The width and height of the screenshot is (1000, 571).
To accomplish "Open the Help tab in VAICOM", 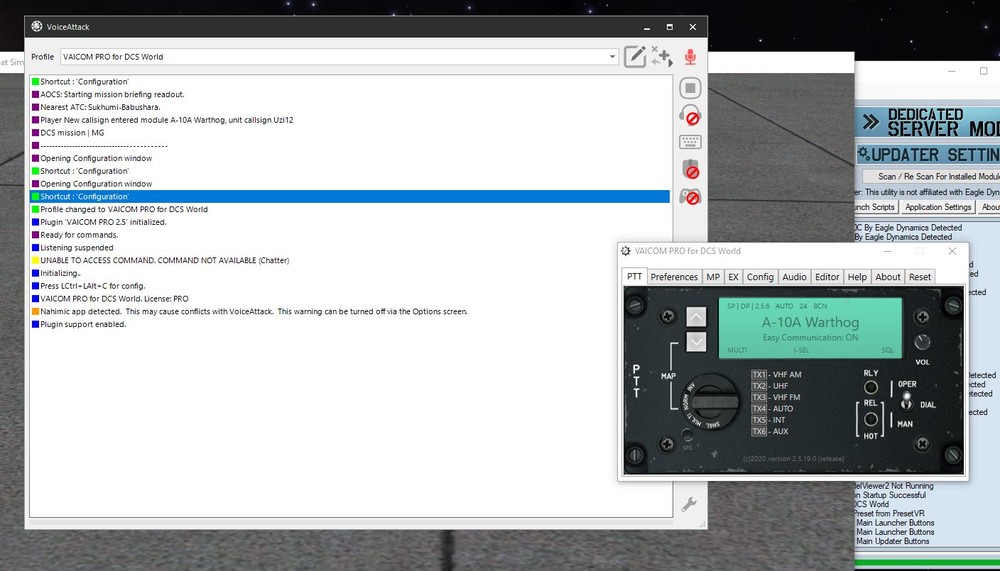I will pos(857,277).
